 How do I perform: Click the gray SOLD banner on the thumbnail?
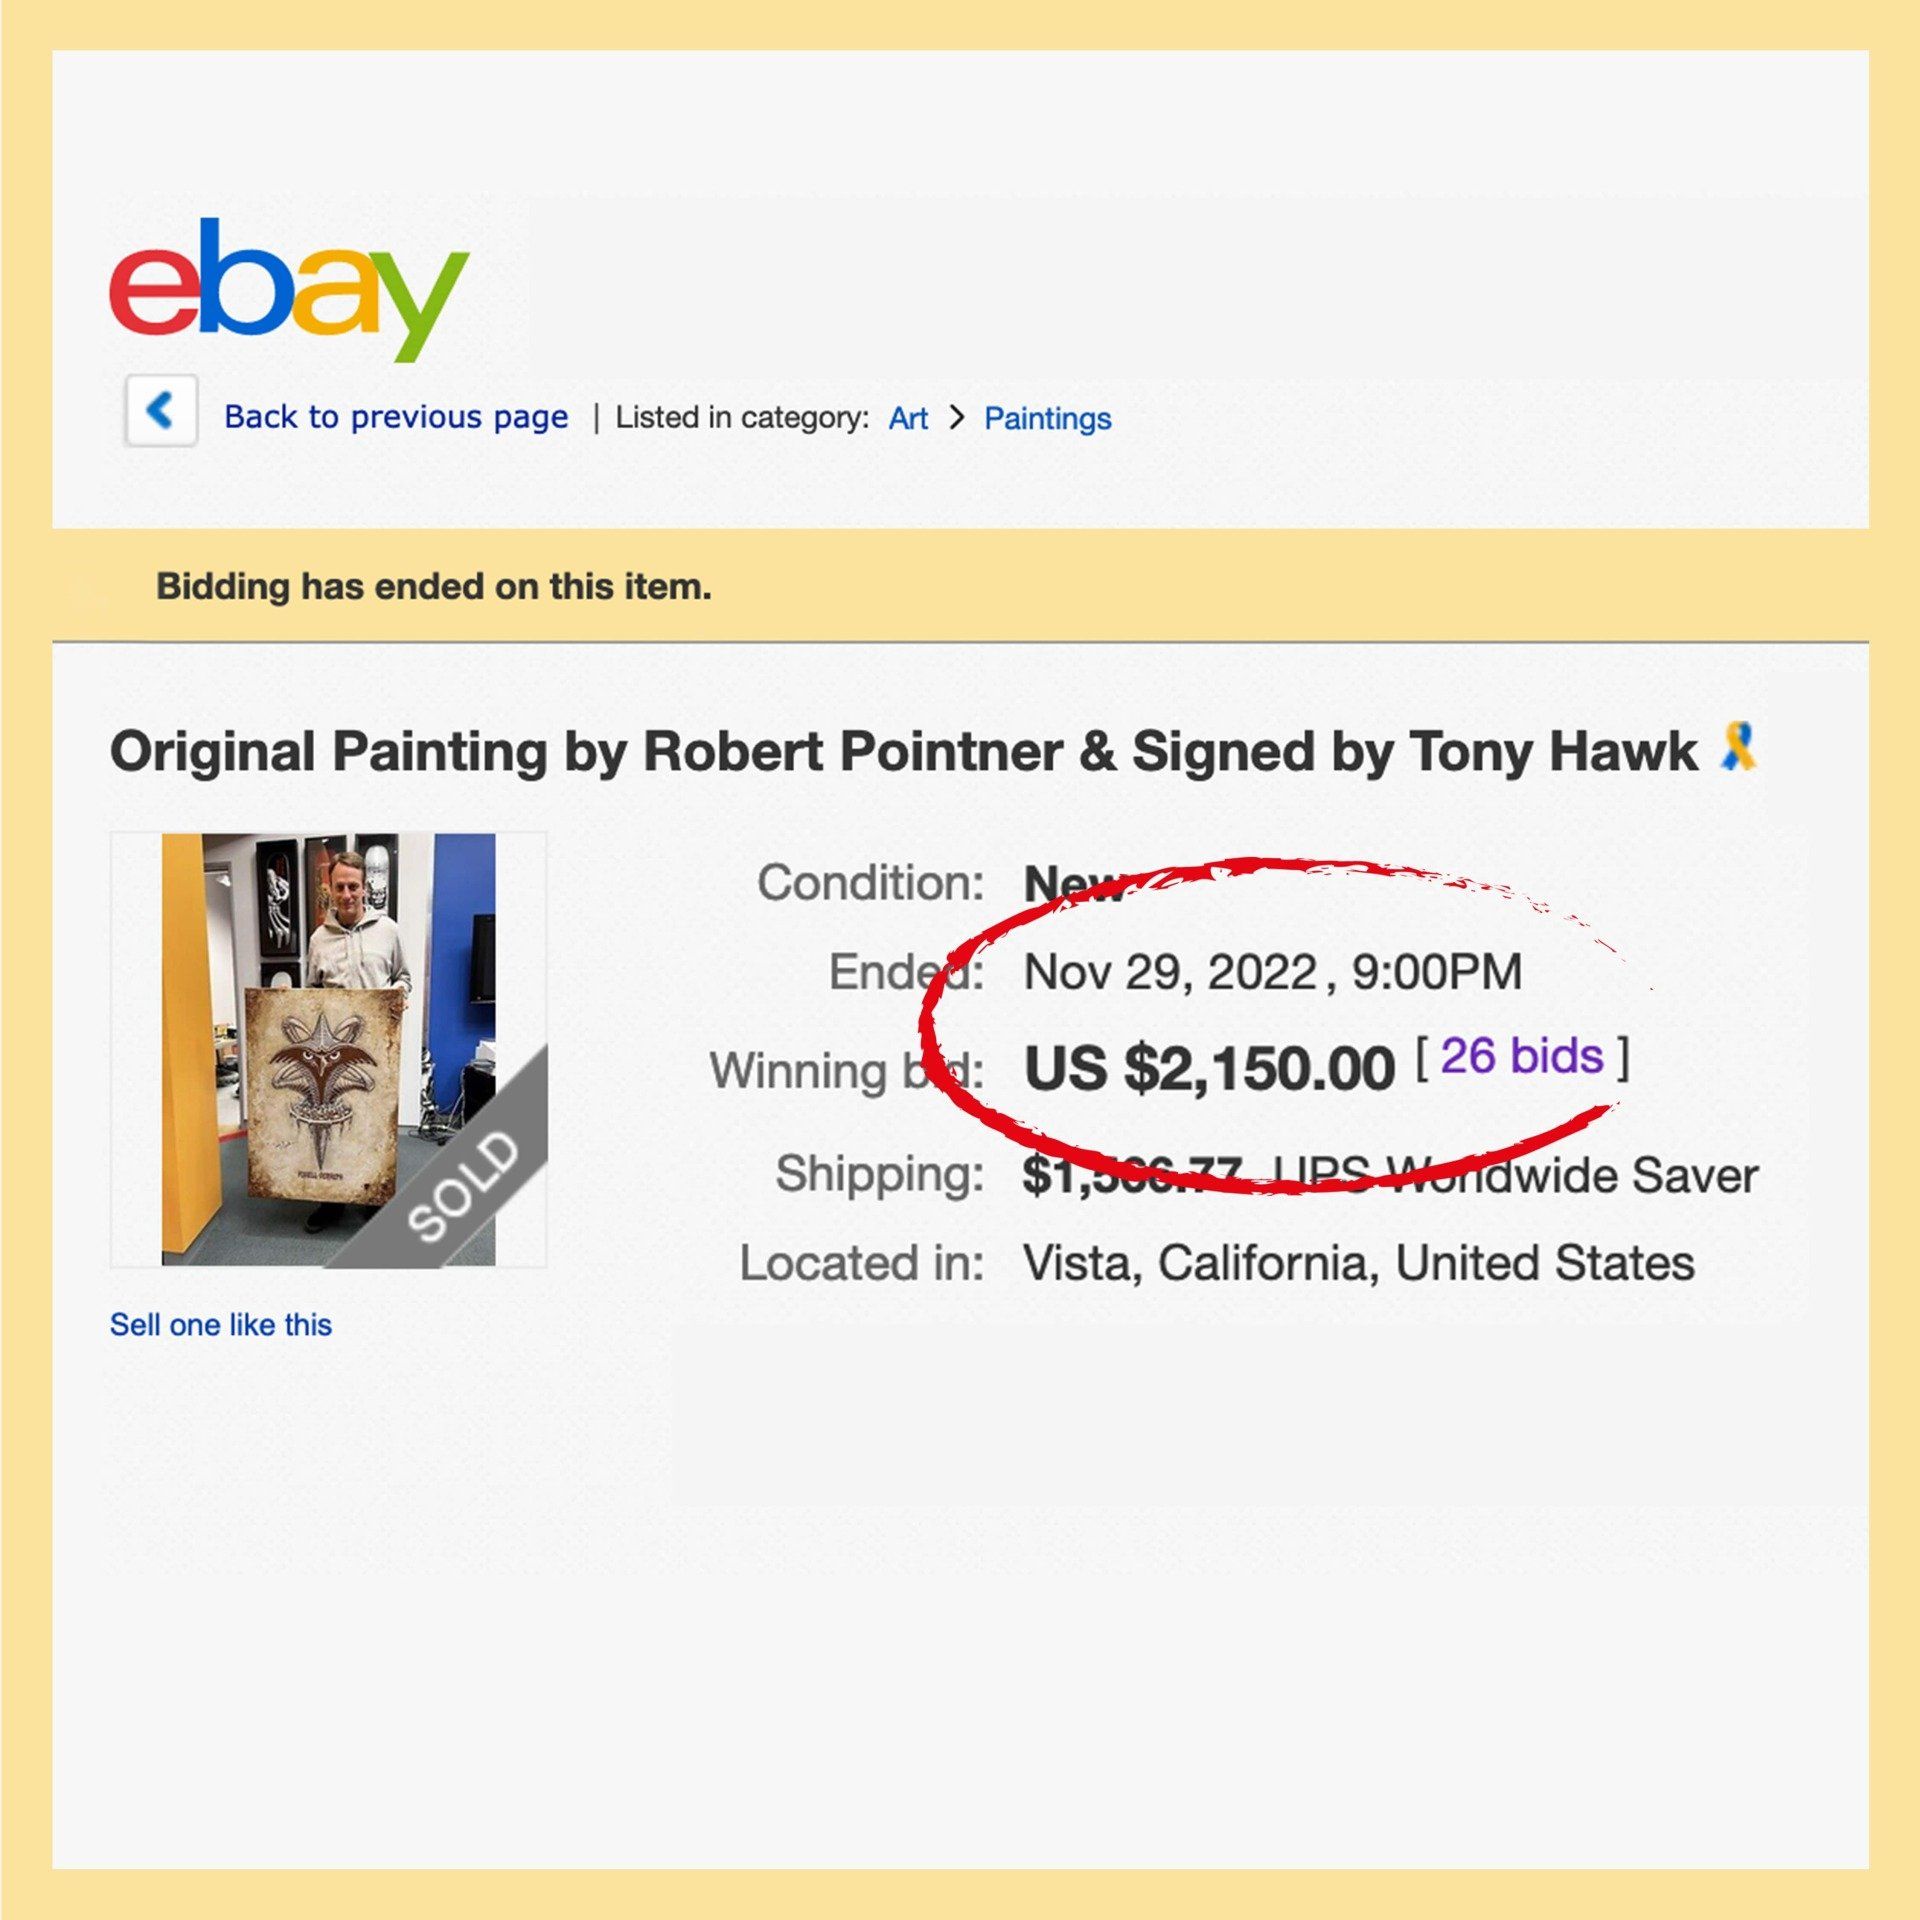[465, 1185]
